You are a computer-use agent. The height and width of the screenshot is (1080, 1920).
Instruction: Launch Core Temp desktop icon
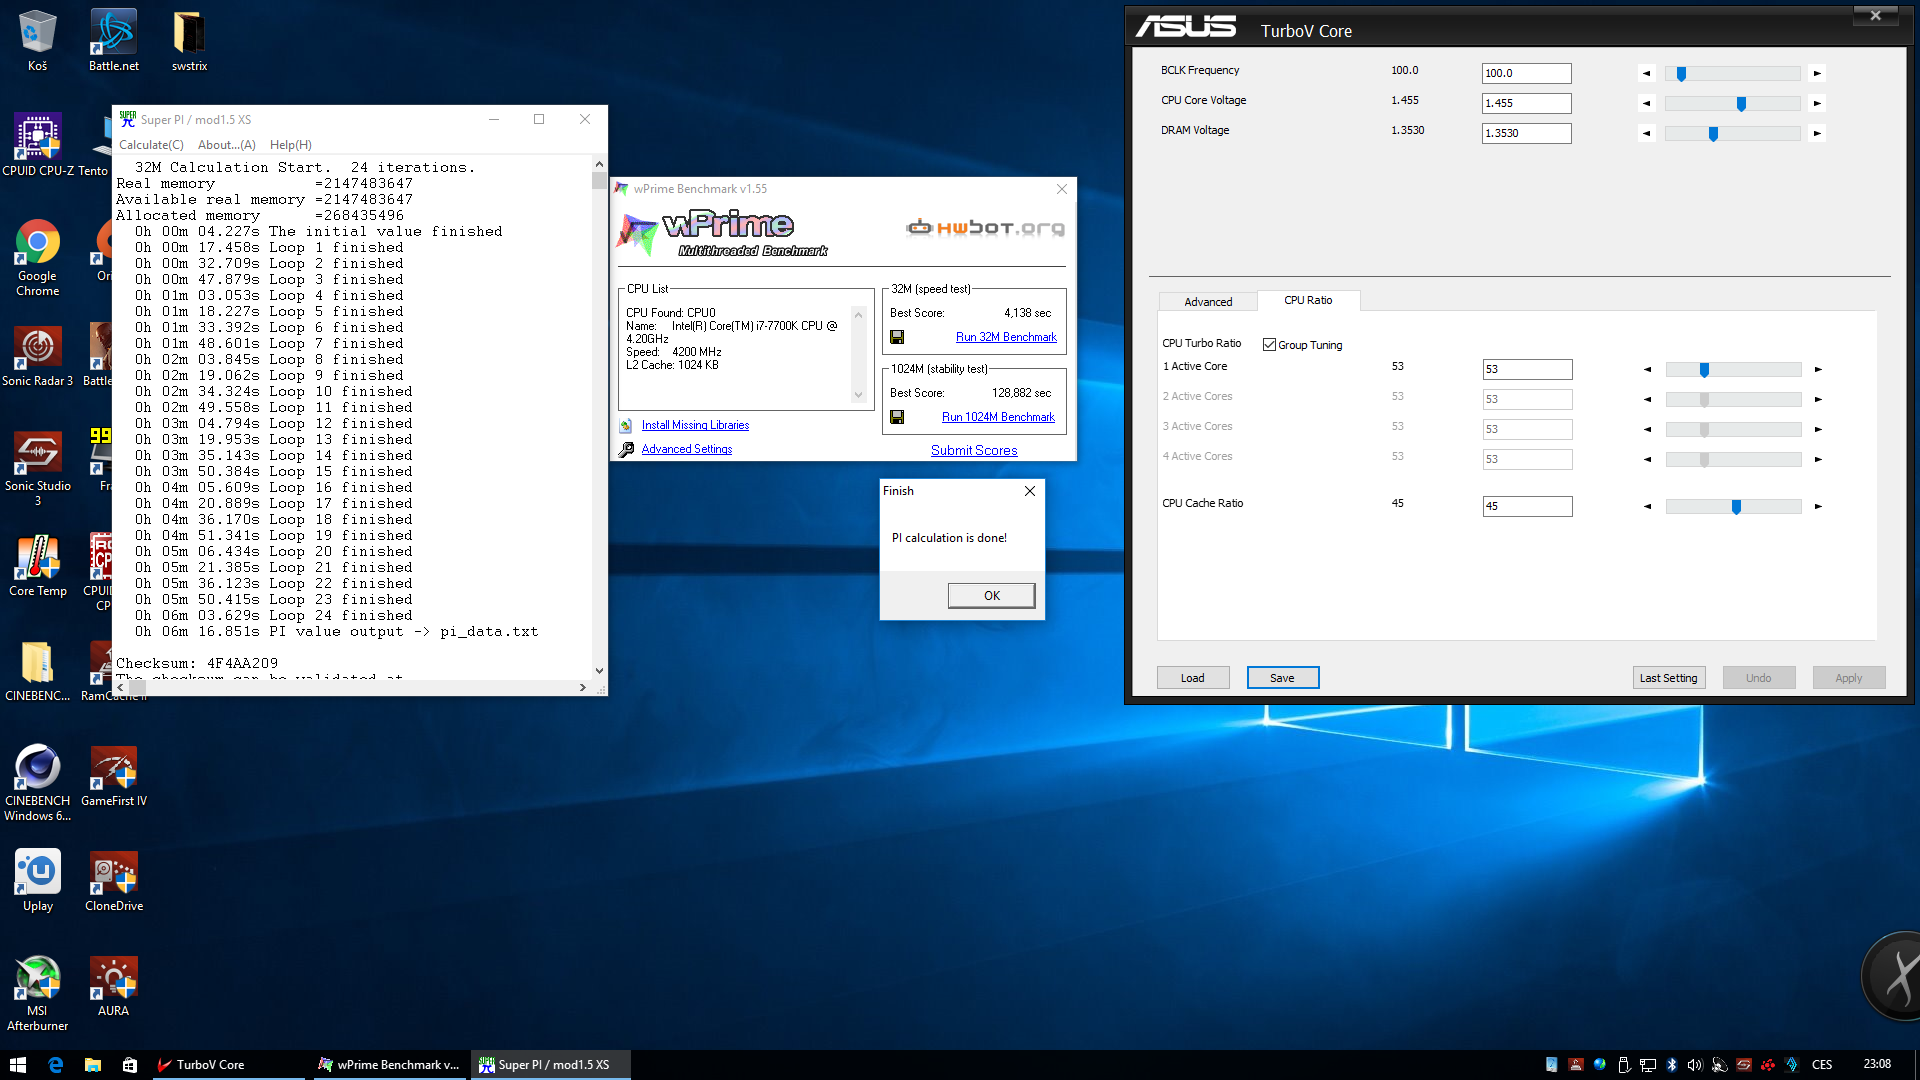(x=37, y=566)
